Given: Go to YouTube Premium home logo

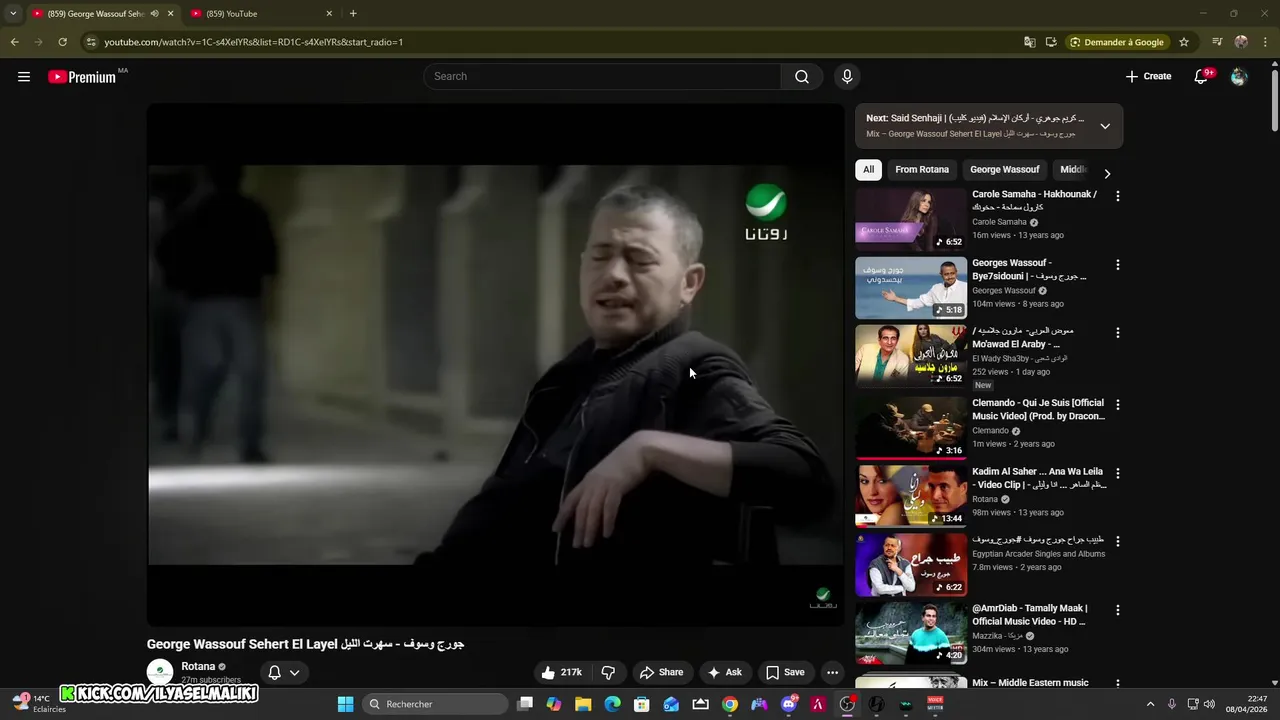Looking at the screenshot, I should point(82,77).
